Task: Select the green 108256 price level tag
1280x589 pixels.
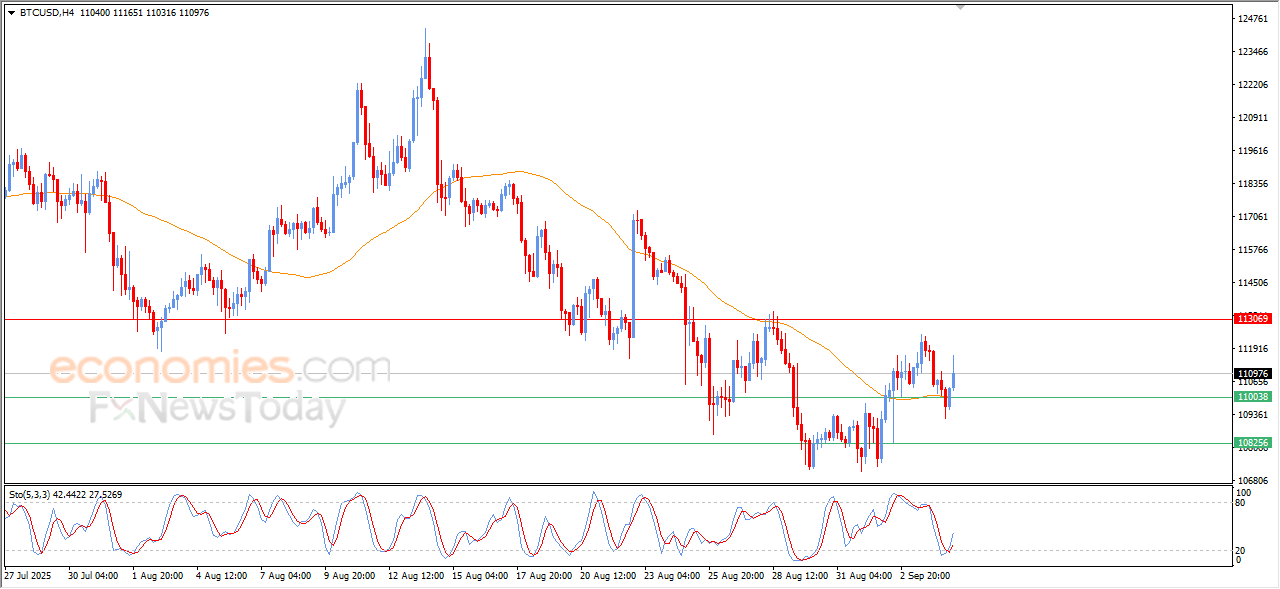Action: pos(1252,442)
